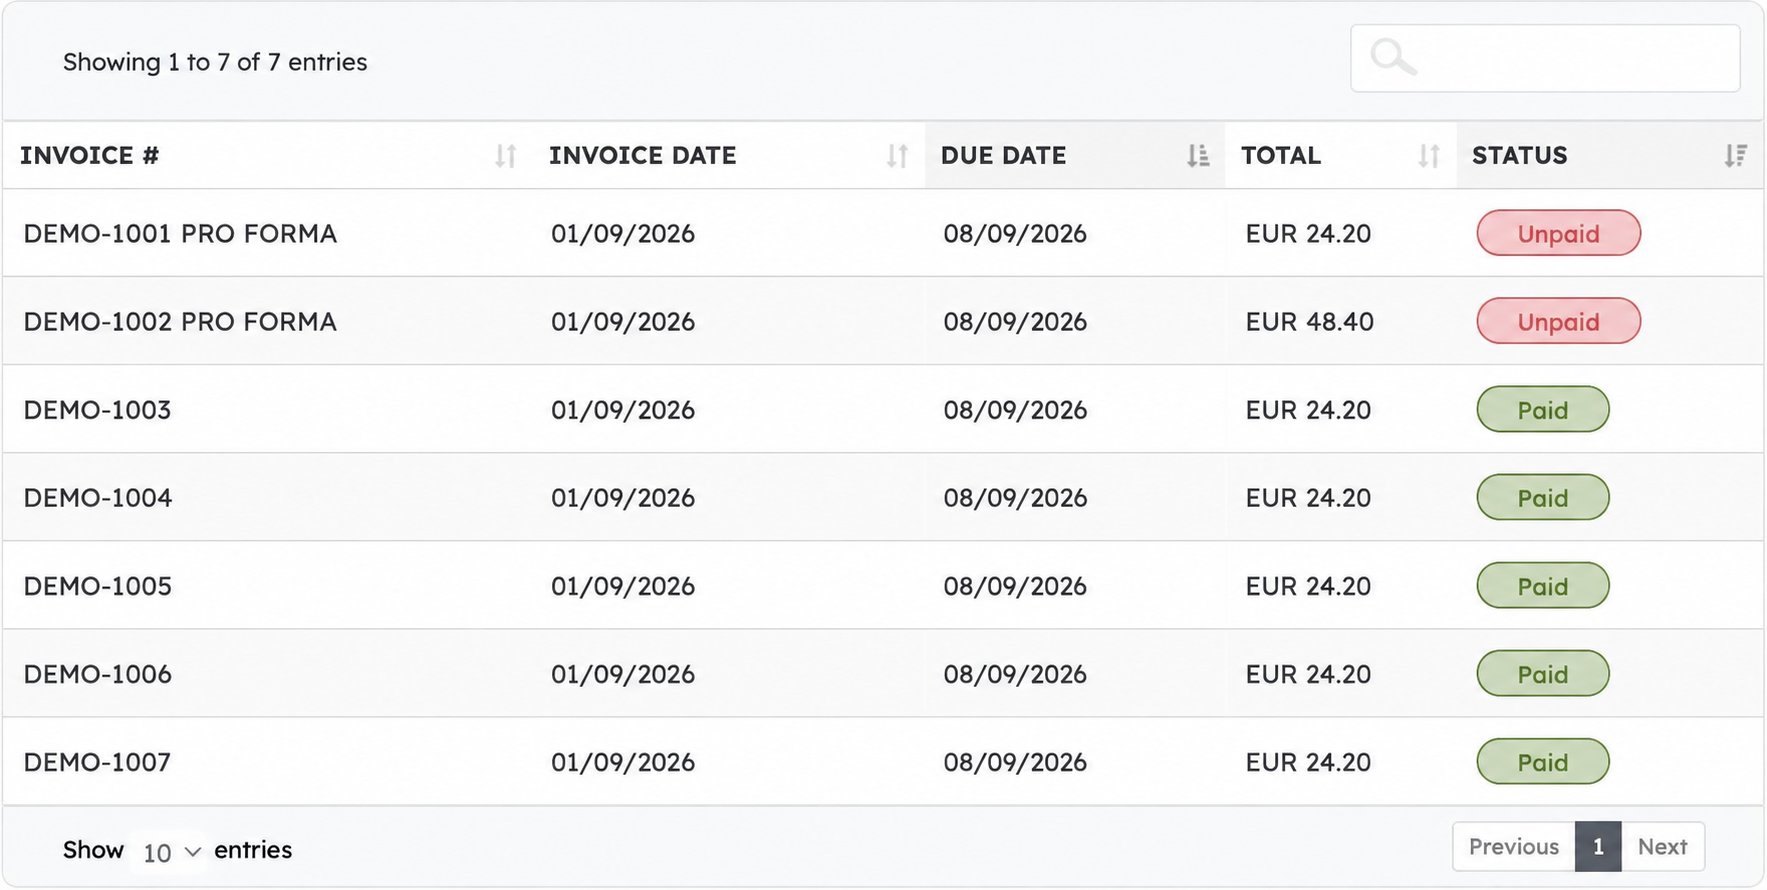The height and width of the screenshot is (890, 1767).
Task: Click the TOTAL column header
Action: coord(1341,156)
